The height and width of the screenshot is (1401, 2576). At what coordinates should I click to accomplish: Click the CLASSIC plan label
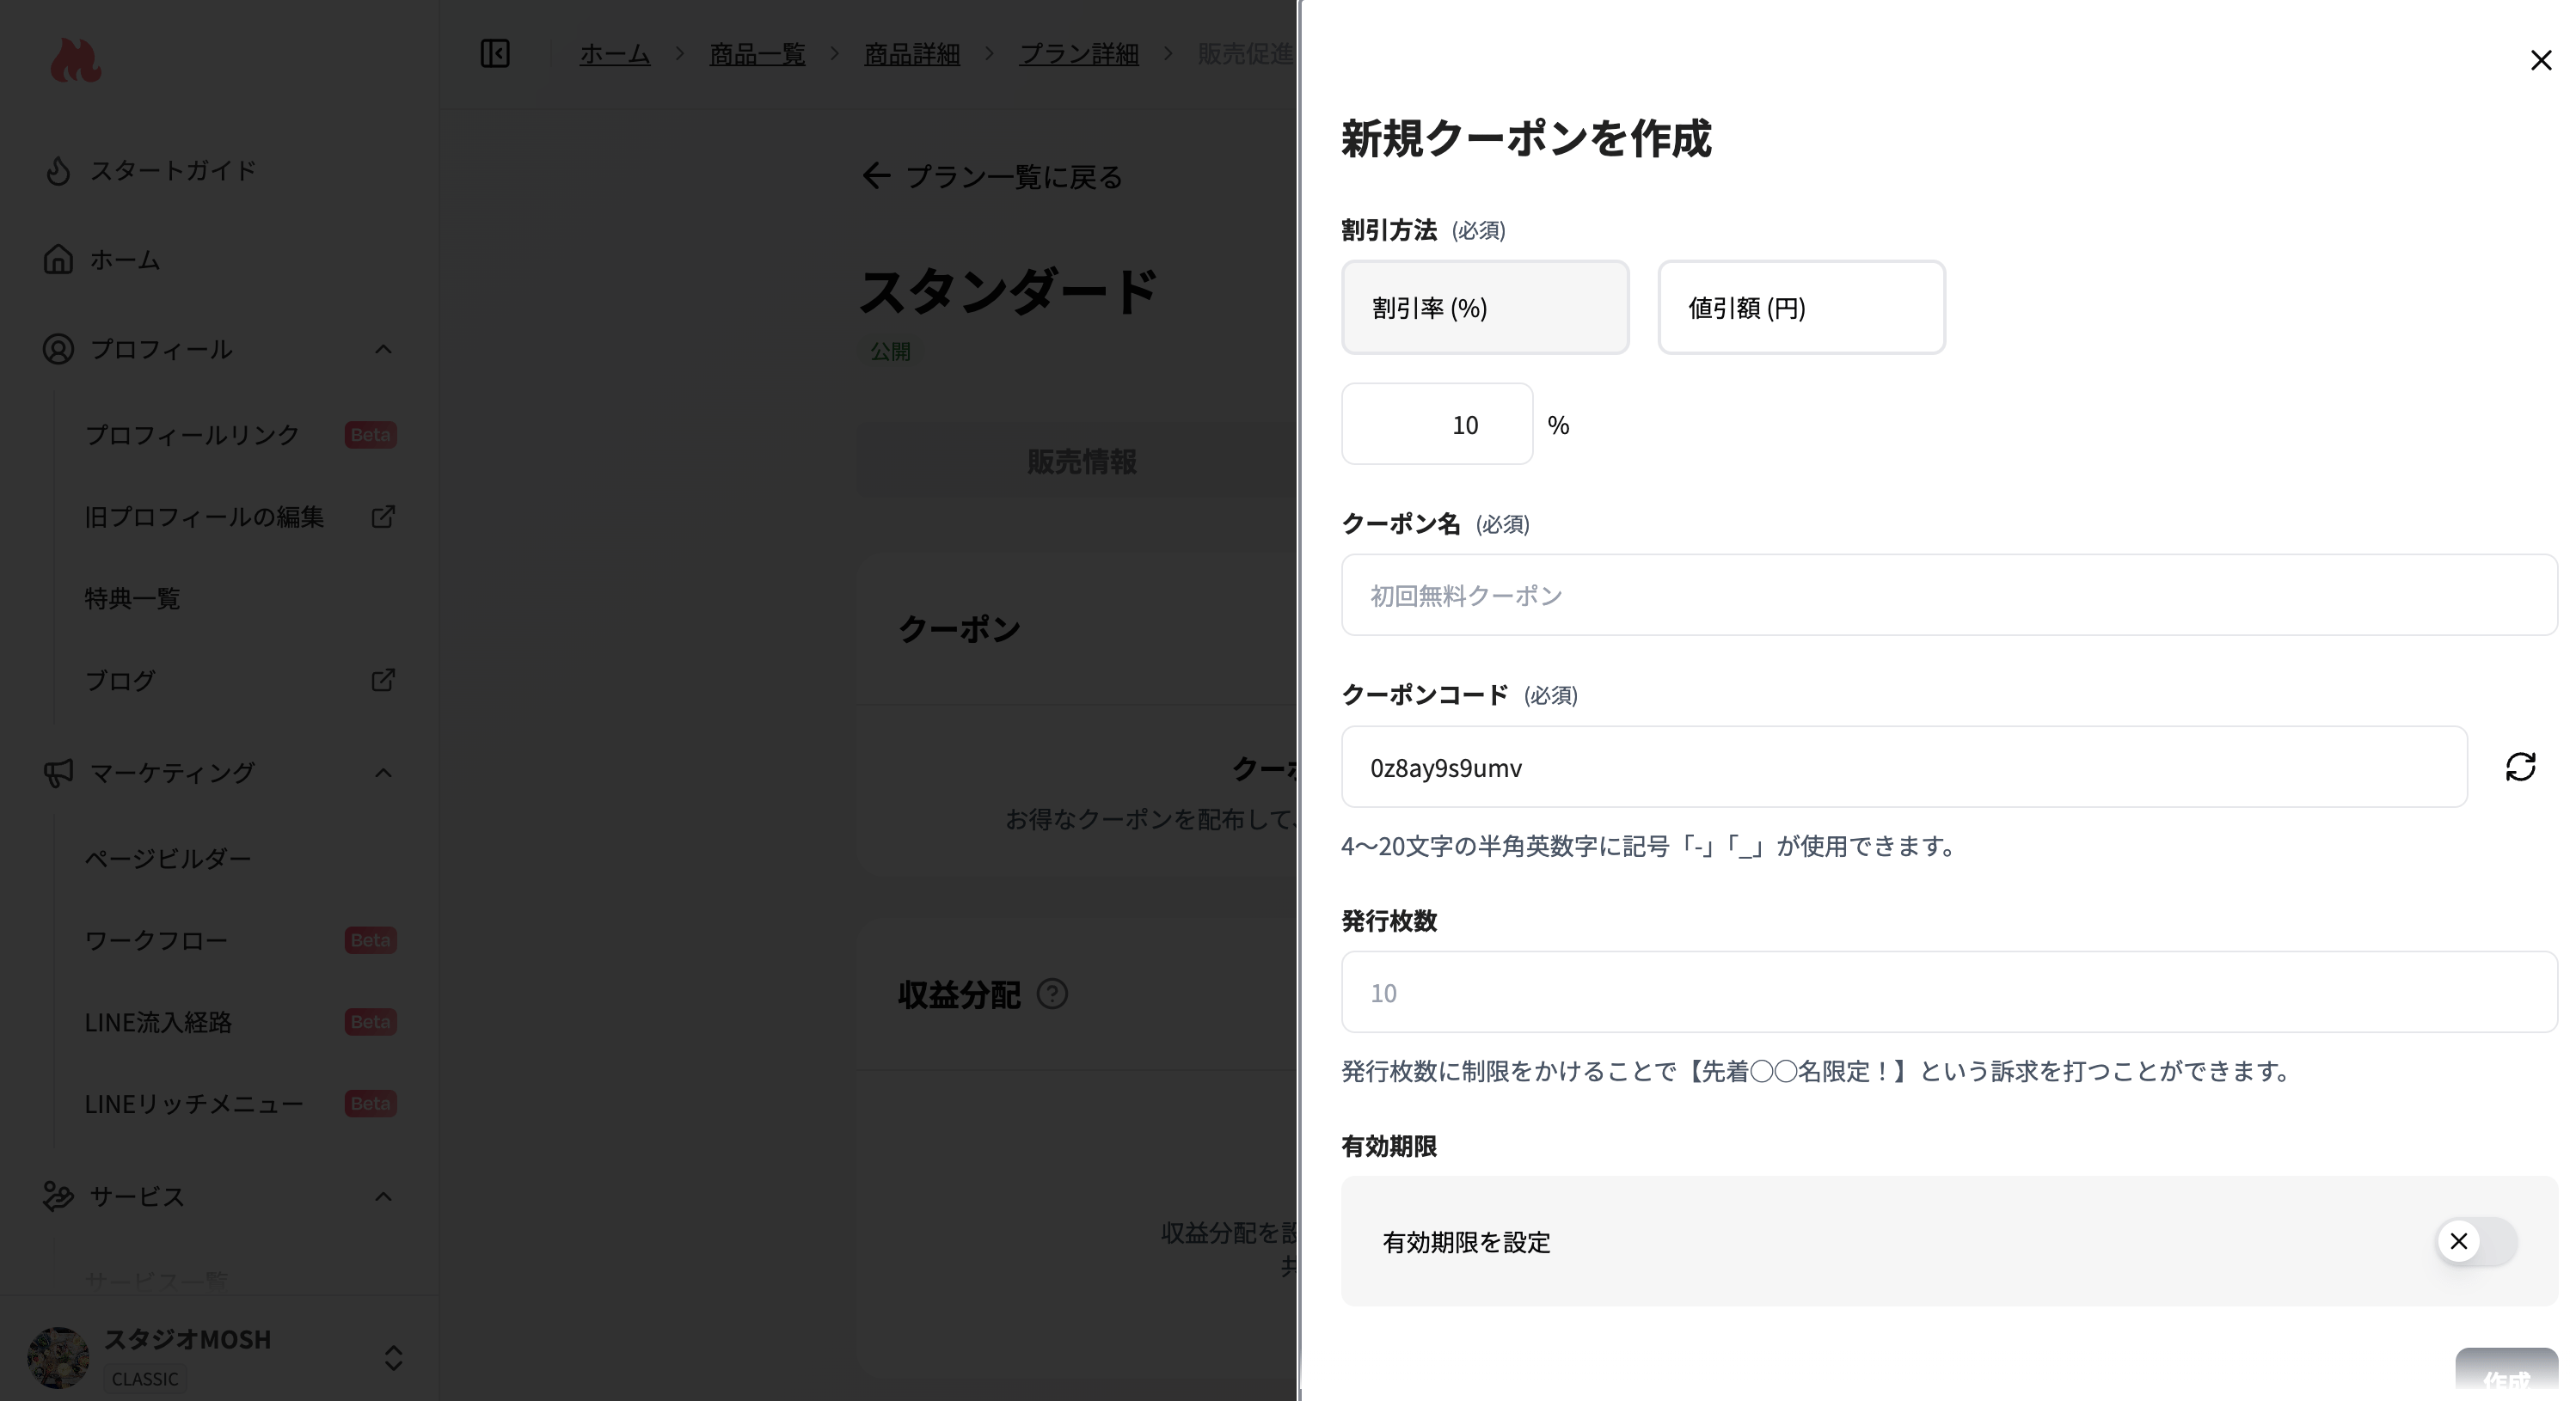(145, 1379)
